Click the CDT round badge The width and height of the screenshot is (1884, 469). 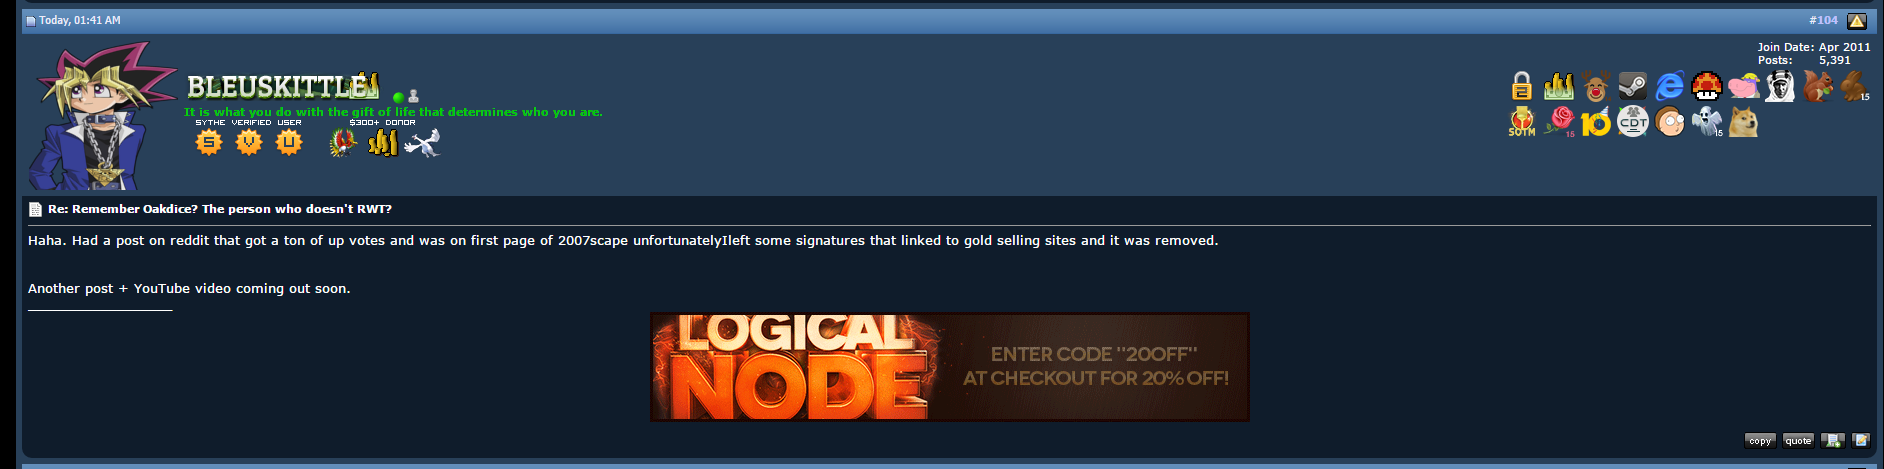click(x=1633, y=122)
